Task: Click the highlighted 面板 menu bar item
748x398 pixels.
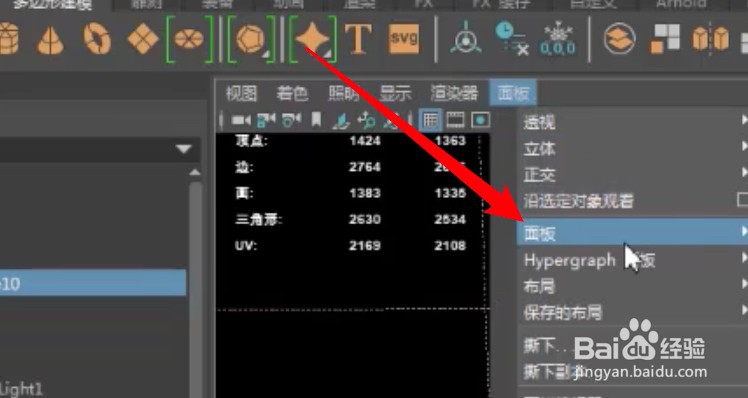Action: coord(513,93)
